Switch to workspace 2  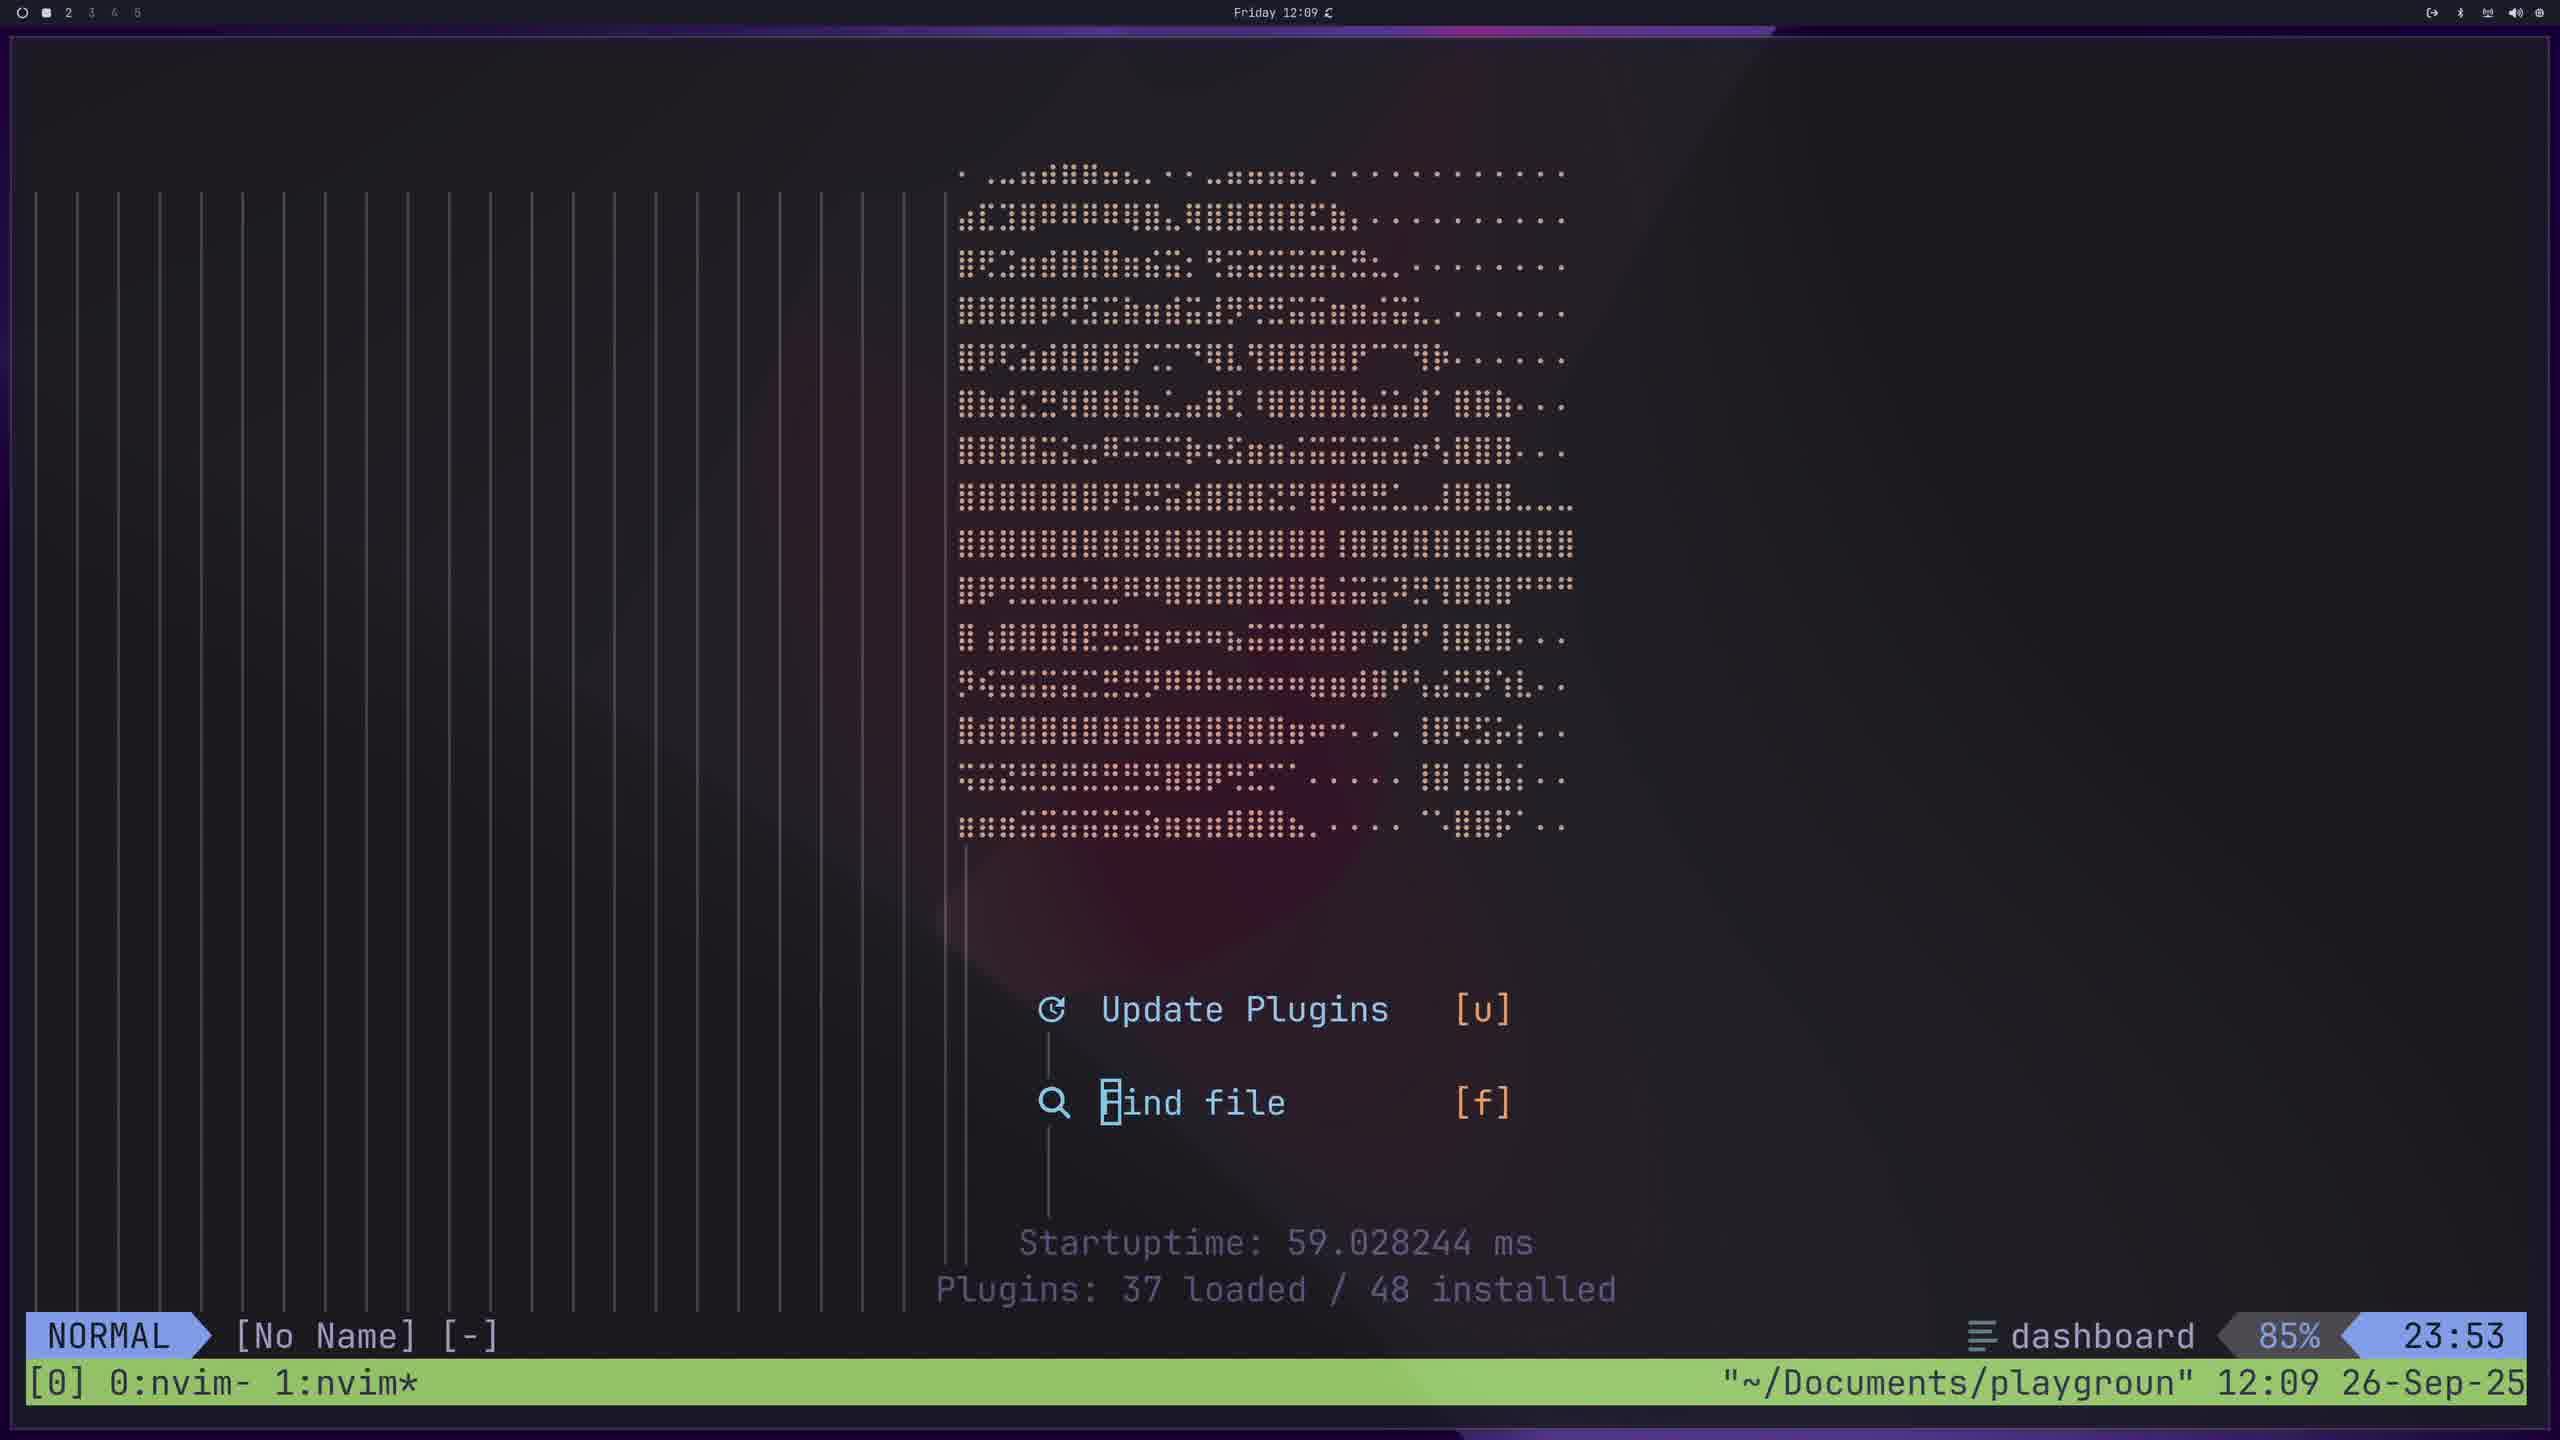click(x=68, y=13)
